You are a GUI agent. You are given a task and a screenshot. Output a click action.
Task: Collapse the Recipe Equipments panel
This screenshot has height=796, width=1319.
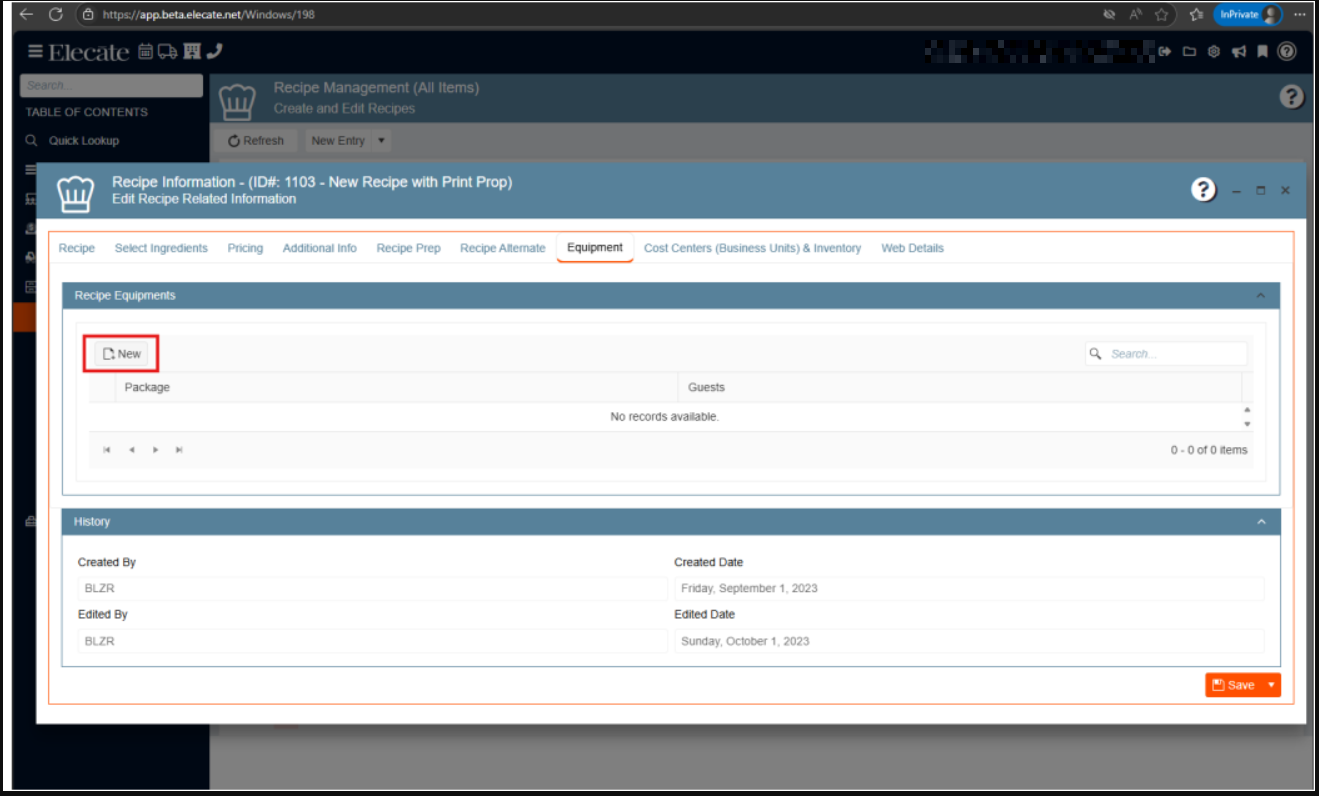(x=1260, y=296)
